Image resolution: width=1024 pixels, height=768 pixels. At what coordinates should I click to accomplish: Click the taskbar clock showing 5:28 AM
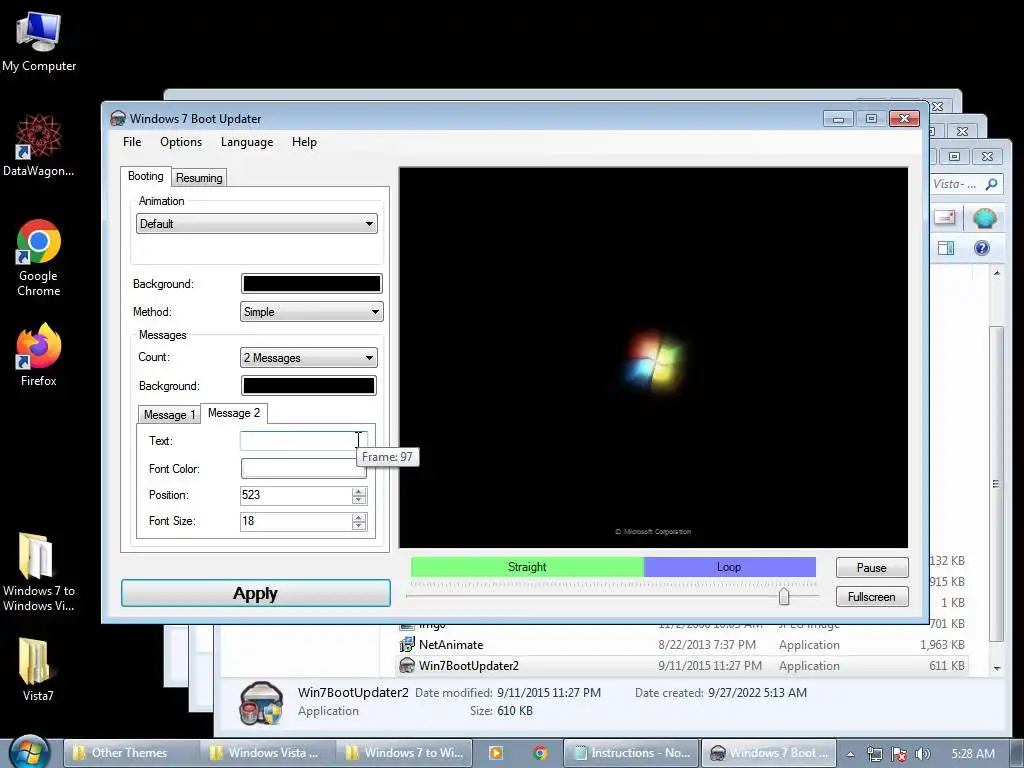pos(973,754)
